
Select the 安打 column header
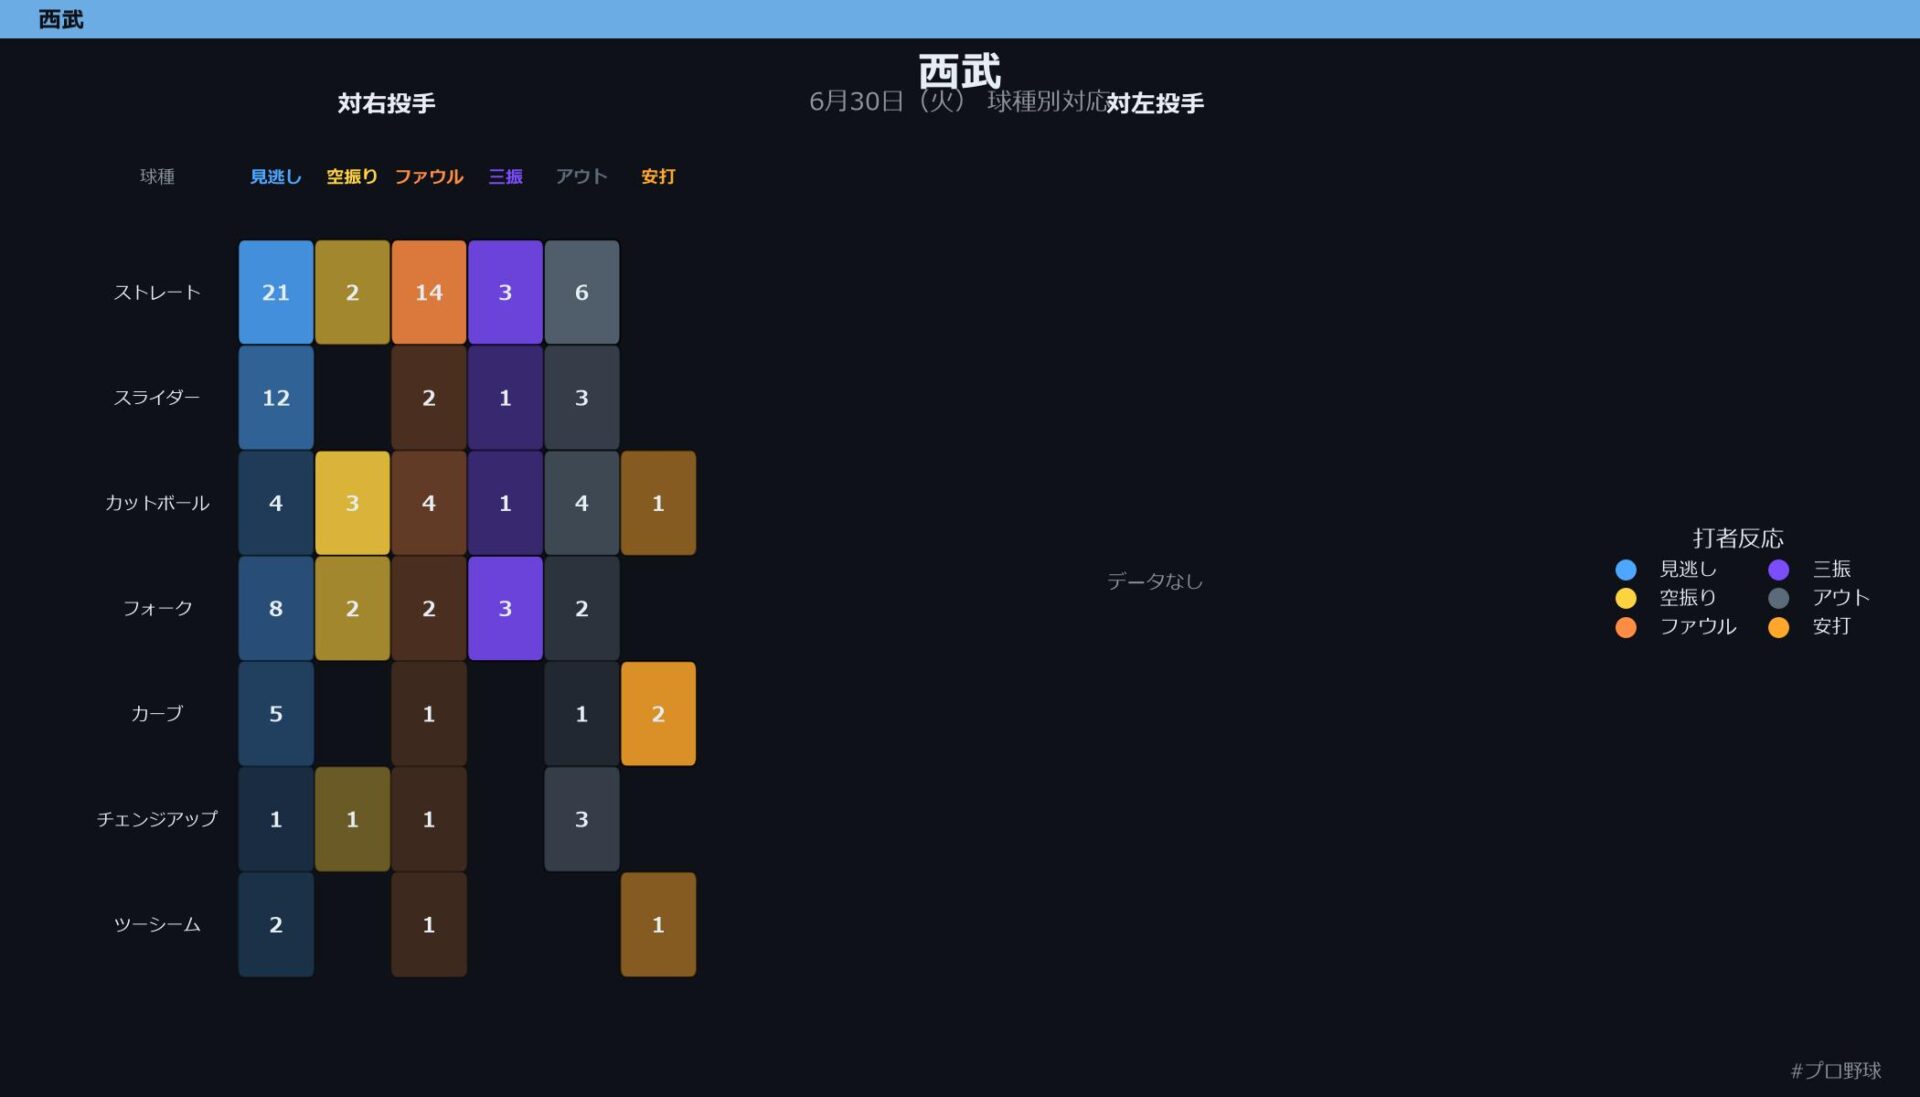point(658,177)
